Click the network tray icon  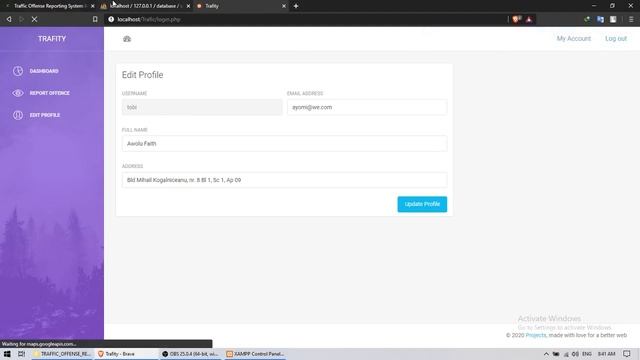tap(566, 354)
